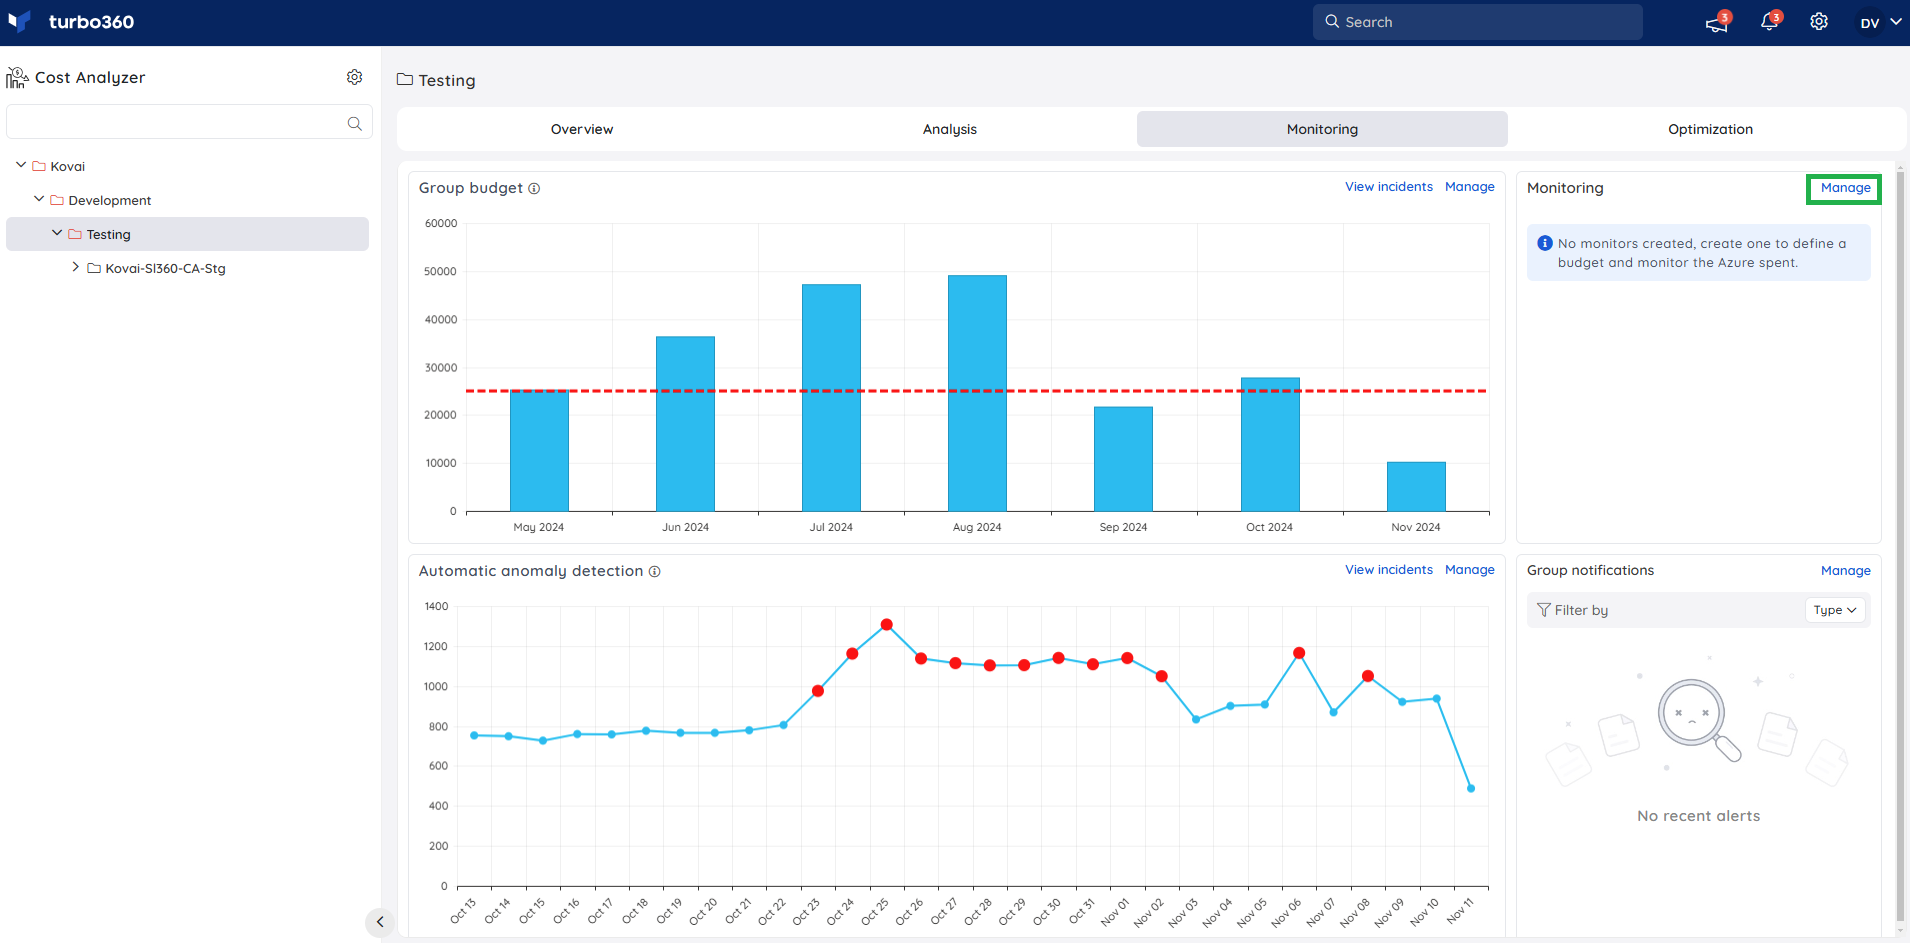Open Cost Analyzer settings gear
The width and height of the screenshot is (1910, 943).
coord(354,77)
